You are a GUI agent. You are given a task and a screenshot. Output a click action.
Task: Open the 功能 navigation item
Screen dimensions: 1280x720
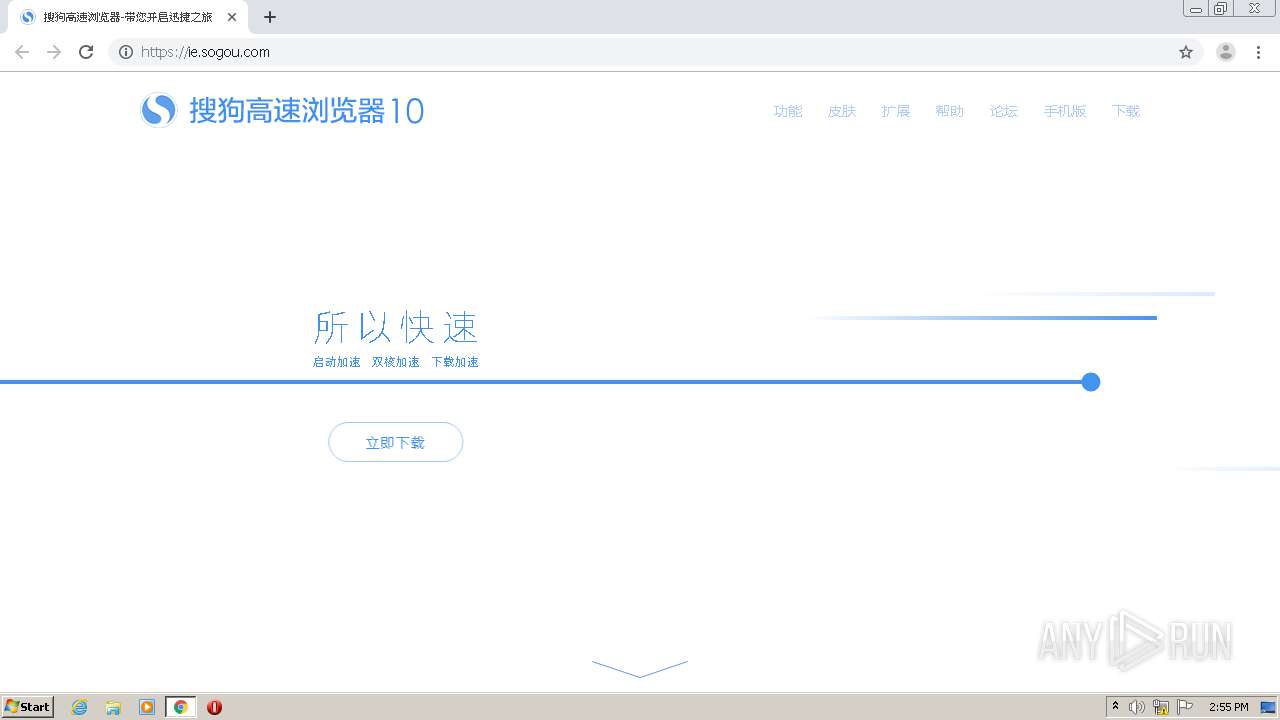788,111
